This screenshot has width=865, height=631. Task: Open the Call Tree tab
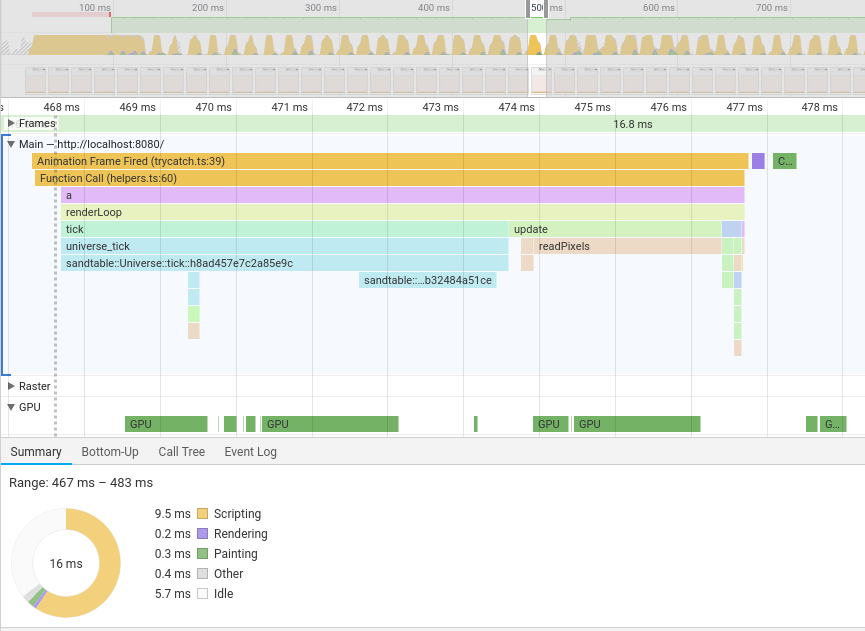181,452
